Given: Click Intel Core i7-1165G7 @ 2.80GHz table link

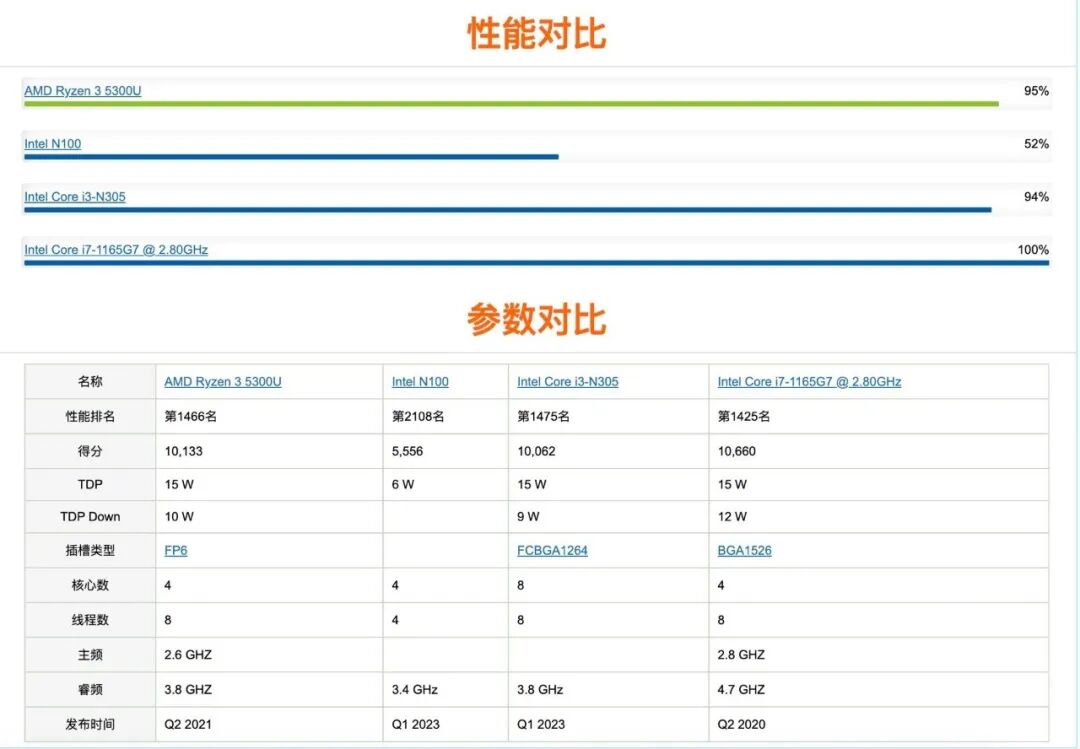Looking at the screenshot, I should coord(809,382).
